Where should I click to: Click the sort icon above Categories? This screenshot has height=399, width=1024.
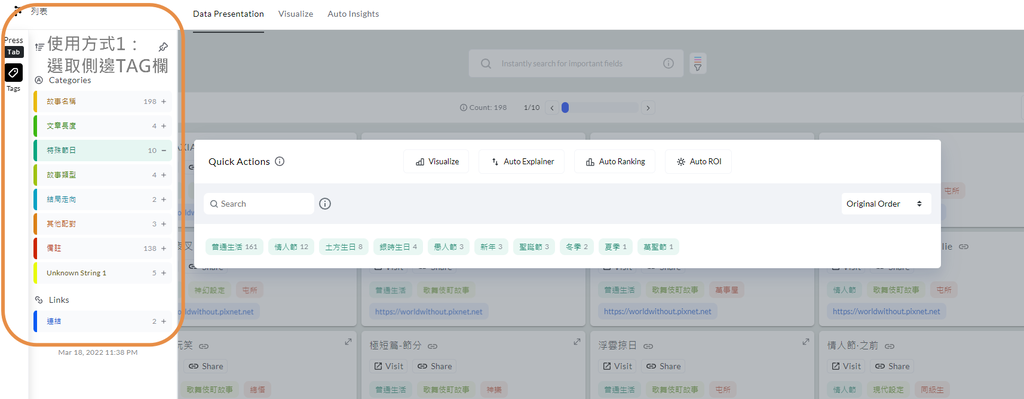click(x=39, y=47)
